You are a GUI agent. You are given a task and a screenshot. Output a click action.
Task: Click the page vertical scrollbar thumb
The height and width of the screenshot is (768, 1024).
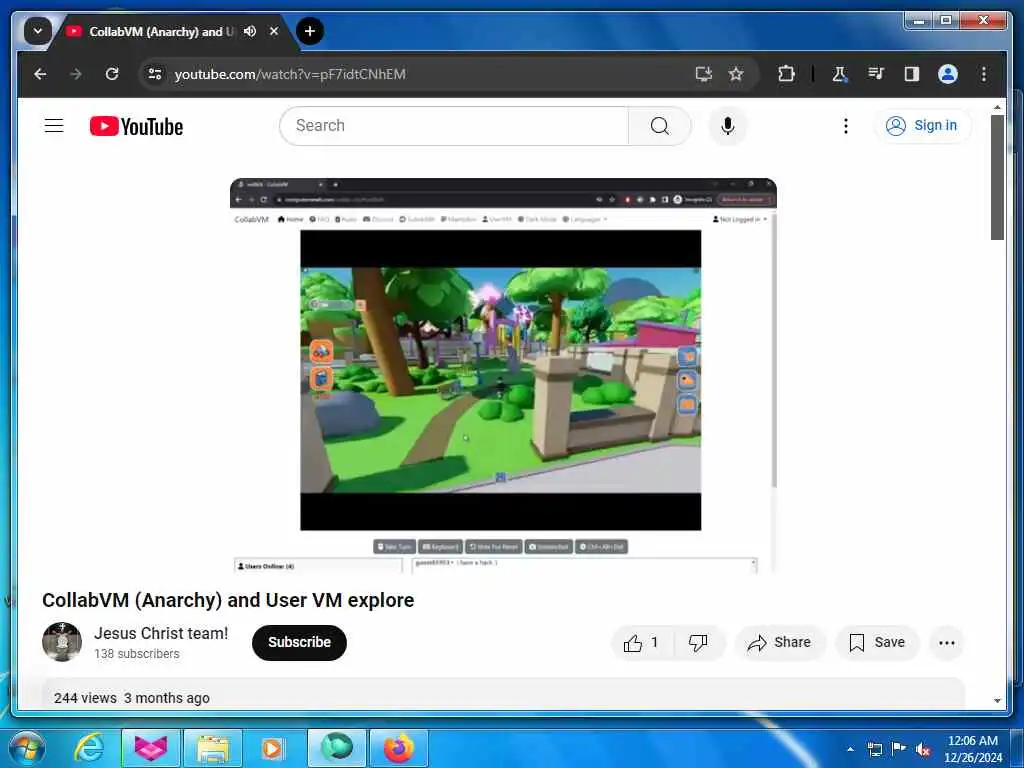[997, 177]
